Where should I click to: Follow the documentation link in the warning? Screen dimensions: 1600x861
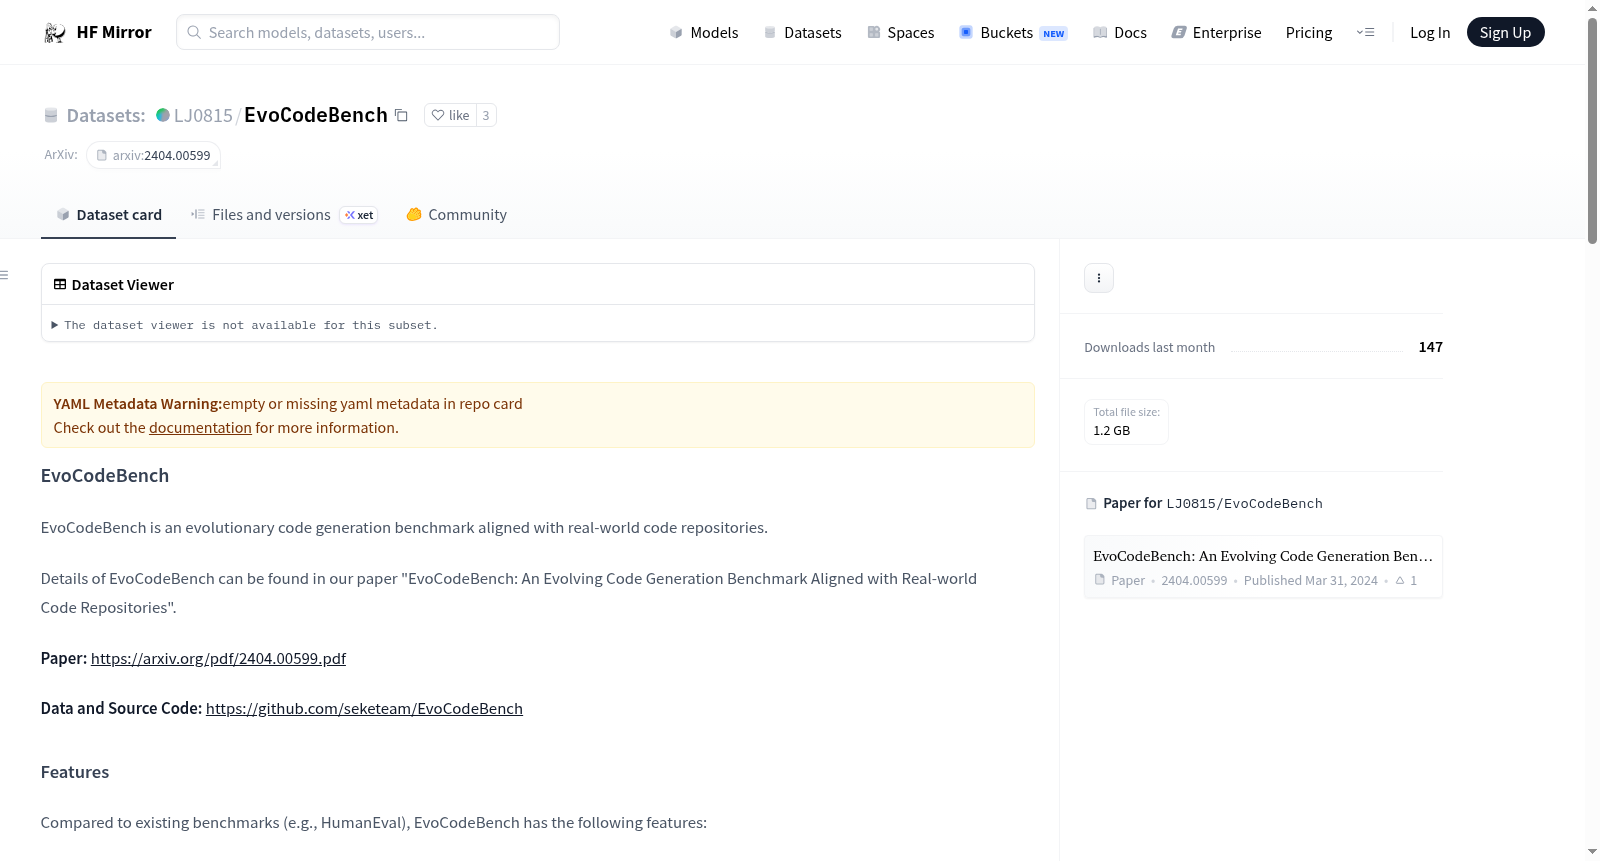pyautogui.click(x=200, y=428)
